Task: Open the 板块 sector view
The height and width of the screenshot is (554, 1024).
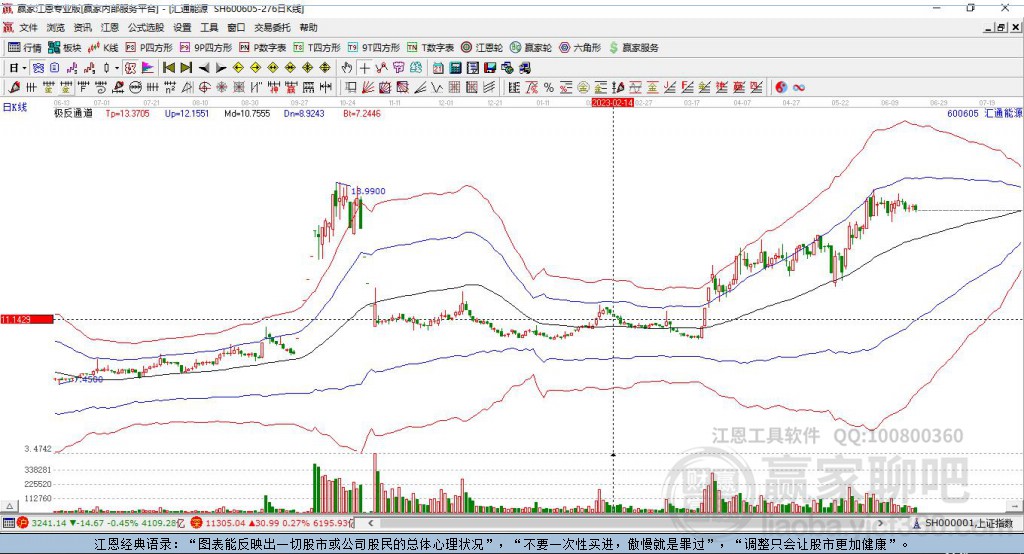Action: click(65, 48)
